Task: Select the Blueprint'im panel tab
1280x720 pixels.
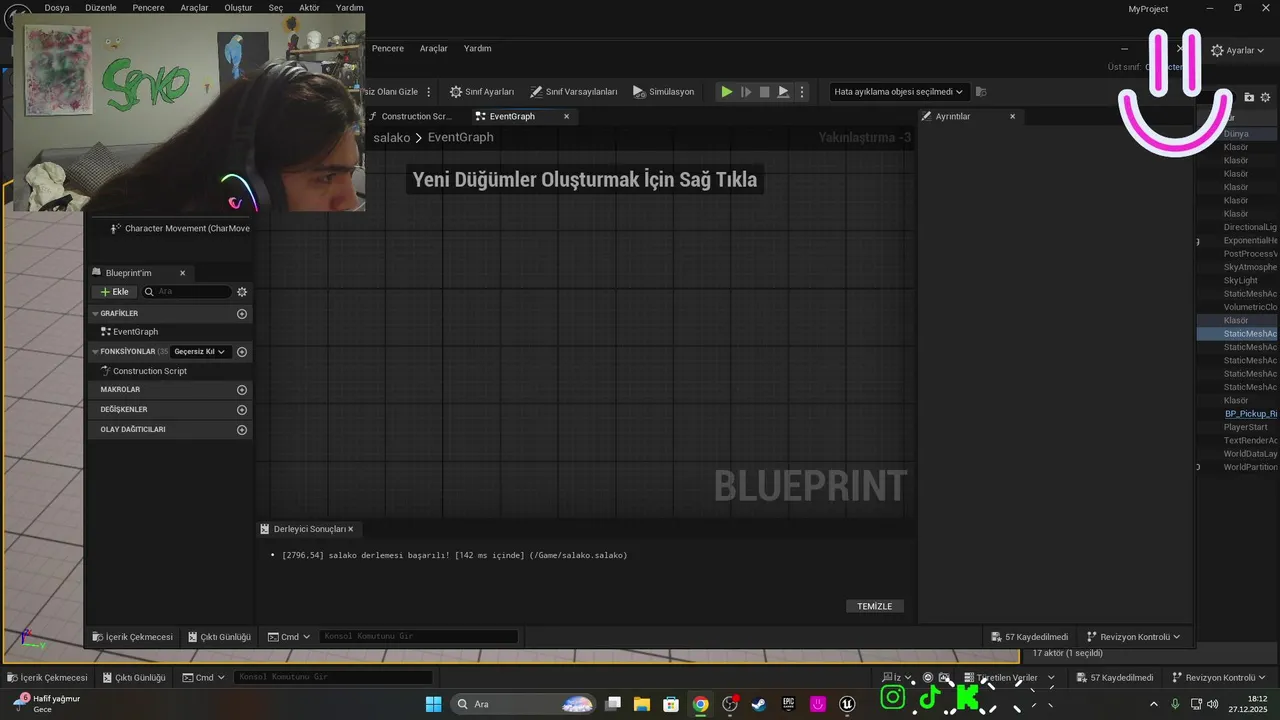Action: [x=129, y=273]
